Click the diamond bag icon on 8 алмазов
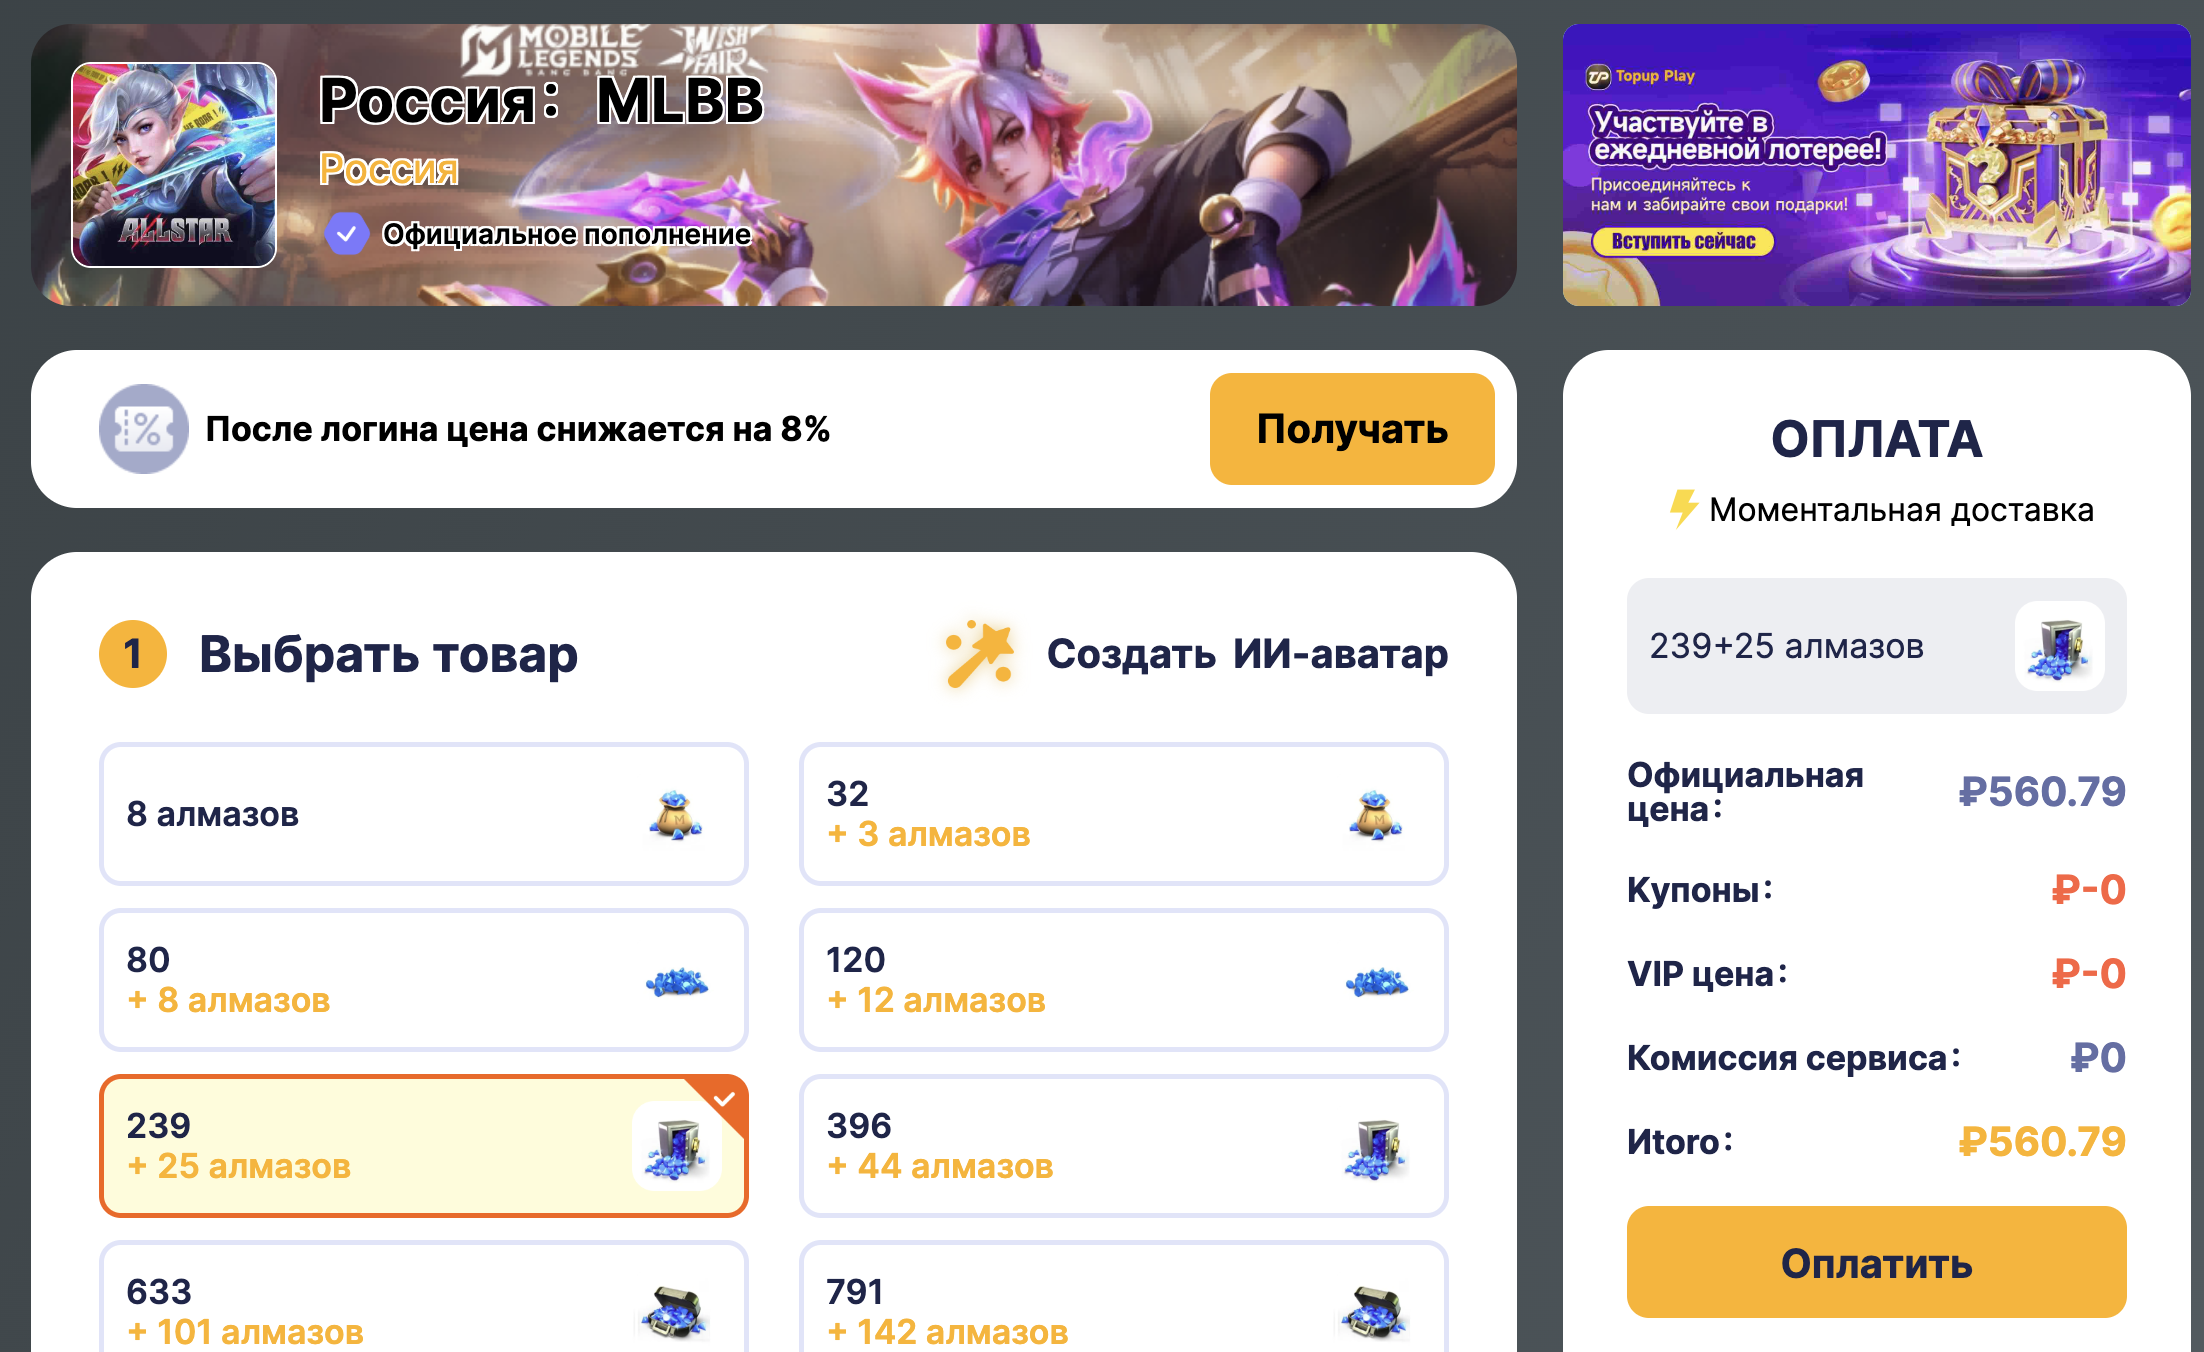Viewport: 2204px width, 1352px height. tap(675, 814)
